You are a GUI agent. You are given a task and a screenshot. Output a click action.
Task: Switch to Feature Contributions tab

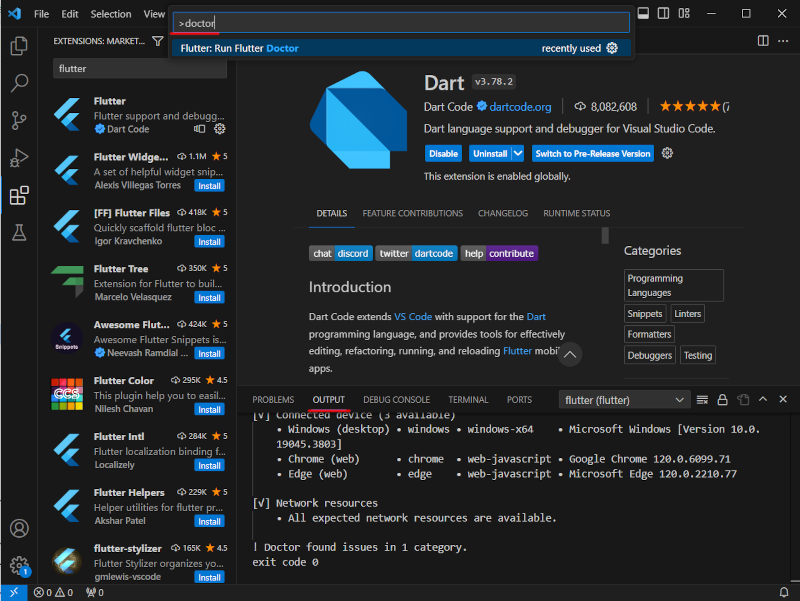(x=413, y=213)
